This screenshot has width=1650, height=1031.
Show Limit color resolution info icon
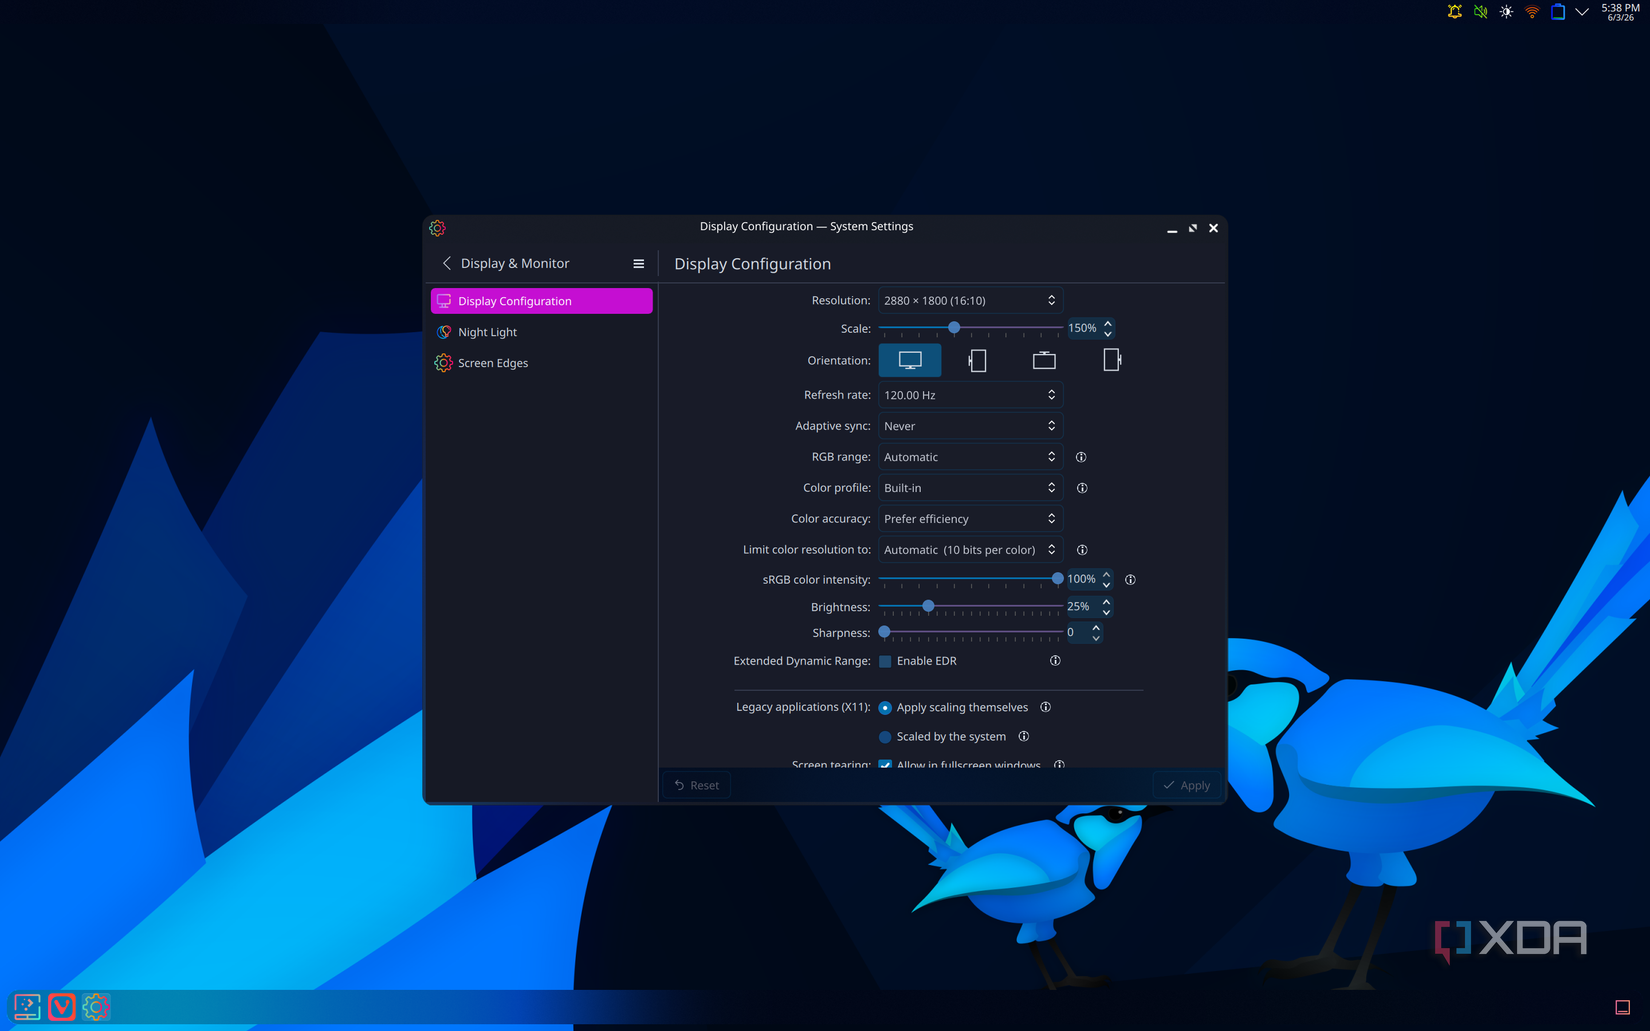point(1082,550)
